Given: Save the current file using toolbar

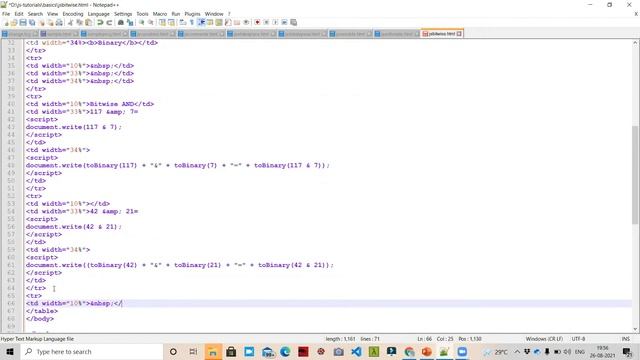Looking at the screenshot, I should pos(23,22).
